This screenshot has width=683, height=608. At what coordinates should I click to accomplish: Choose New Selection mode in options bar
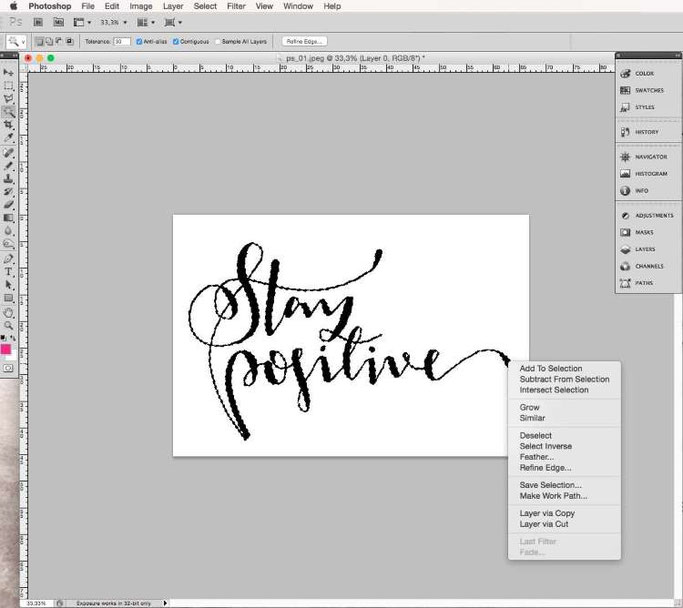(x=40, y=41)
